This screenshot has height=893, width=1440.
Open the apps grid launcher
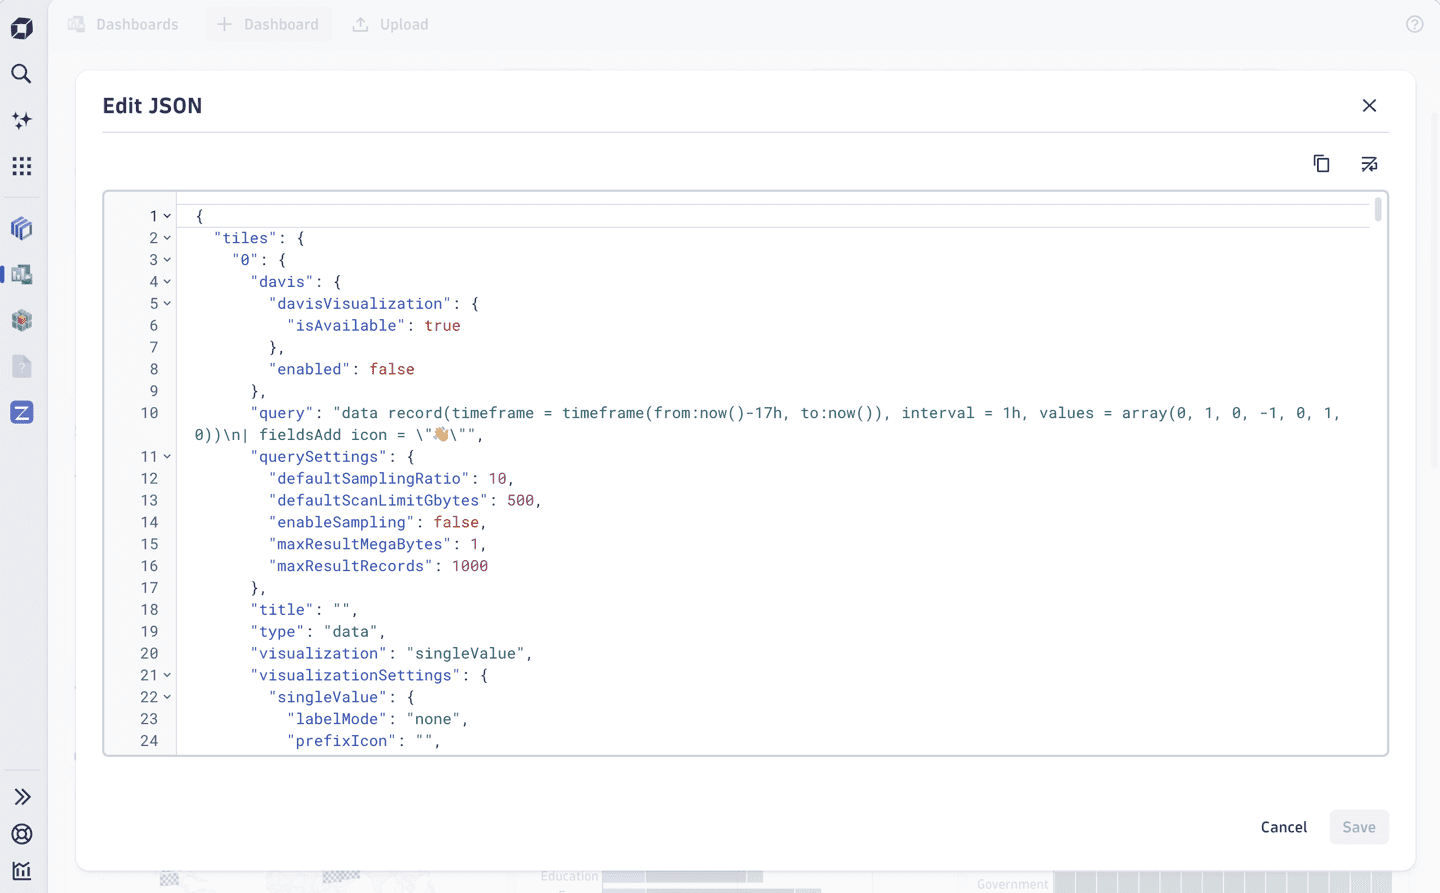pyautogui.click(x=21, y=166)
